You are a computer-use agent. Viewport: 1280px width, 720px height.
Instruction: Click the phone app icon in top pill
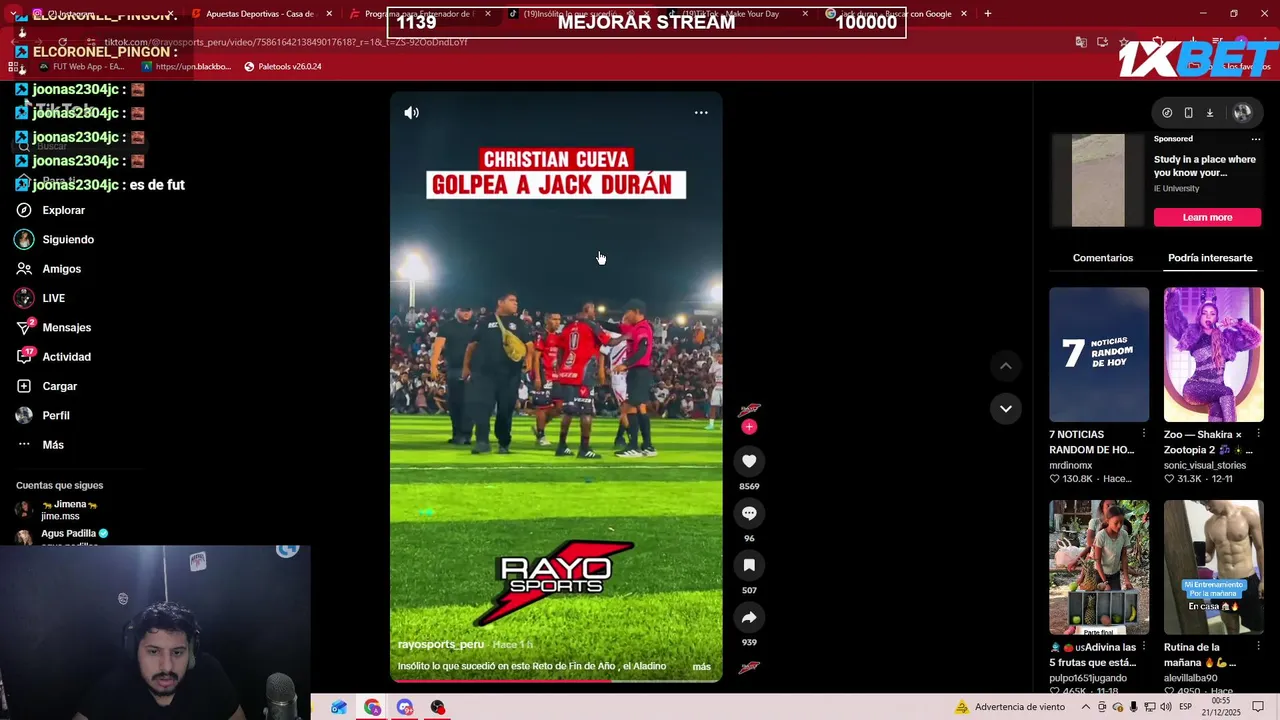[1188, 113]
